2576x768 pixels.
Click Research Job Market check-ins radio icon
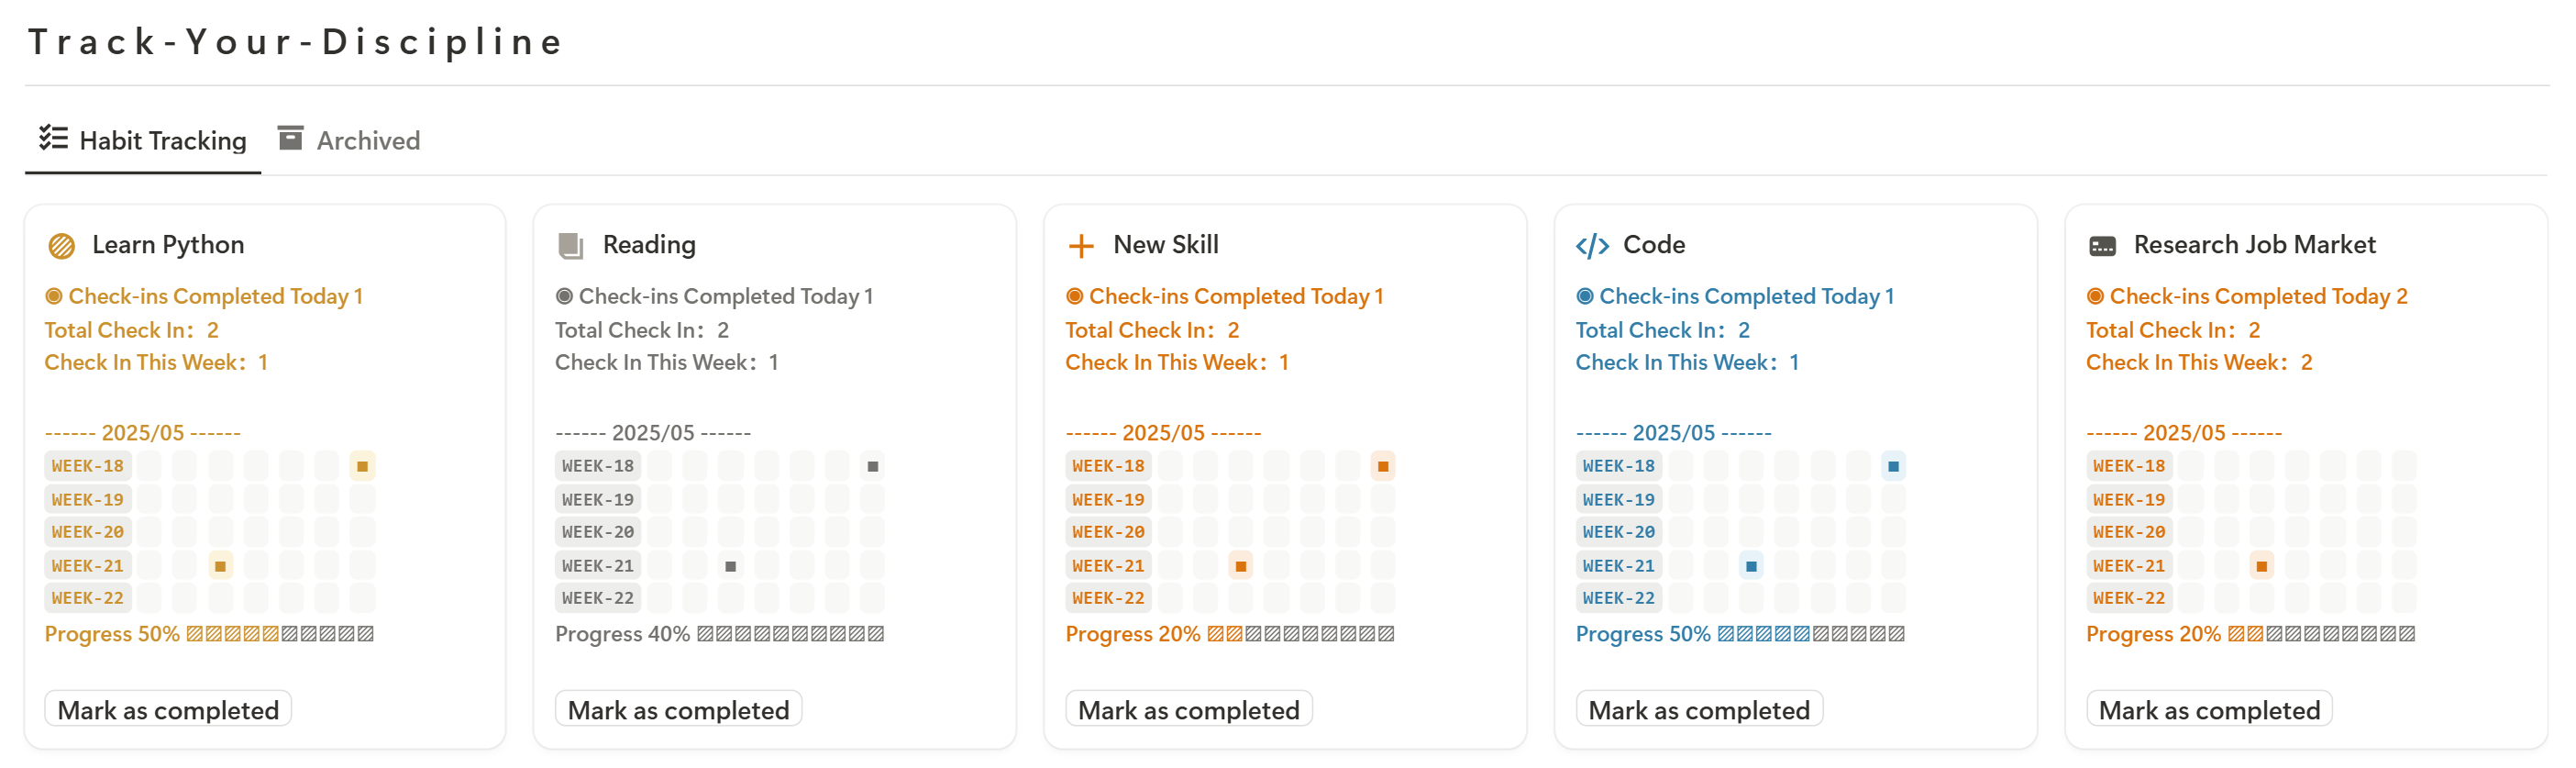(x=2095, y=296)
